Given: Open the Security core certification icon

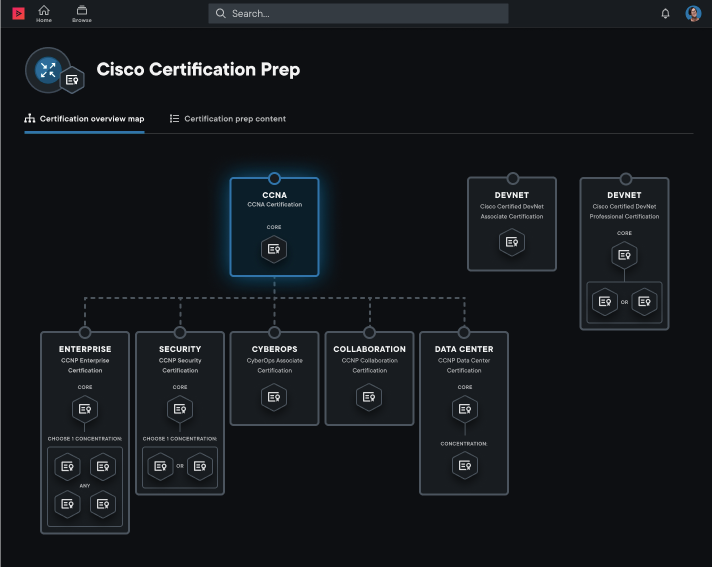Looking at the screenshot, I should click(x=180, y=409).
